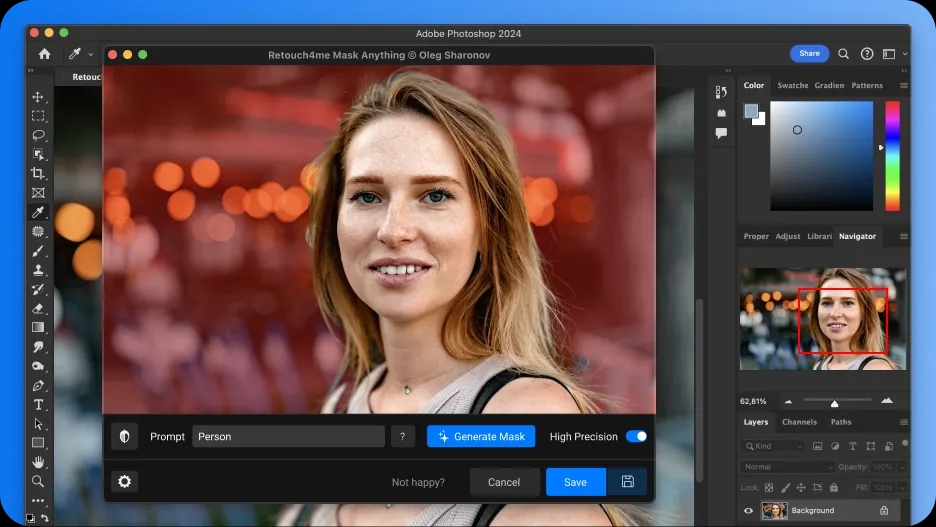Open the Adjustments tab
Viewport: 936px width, 527px height.
point(787,236)
